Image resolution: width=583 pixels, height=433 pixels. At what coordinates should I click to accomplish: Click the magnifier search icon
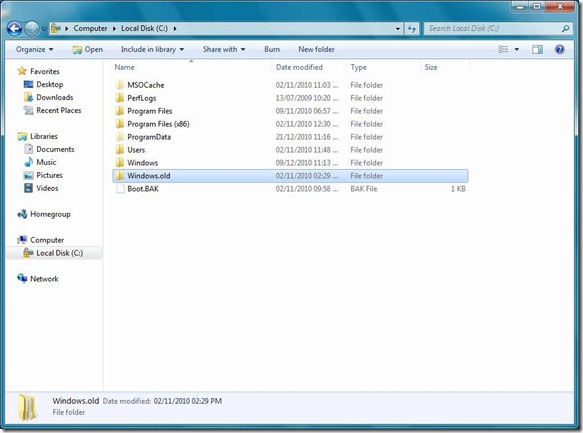pos(566,28)
